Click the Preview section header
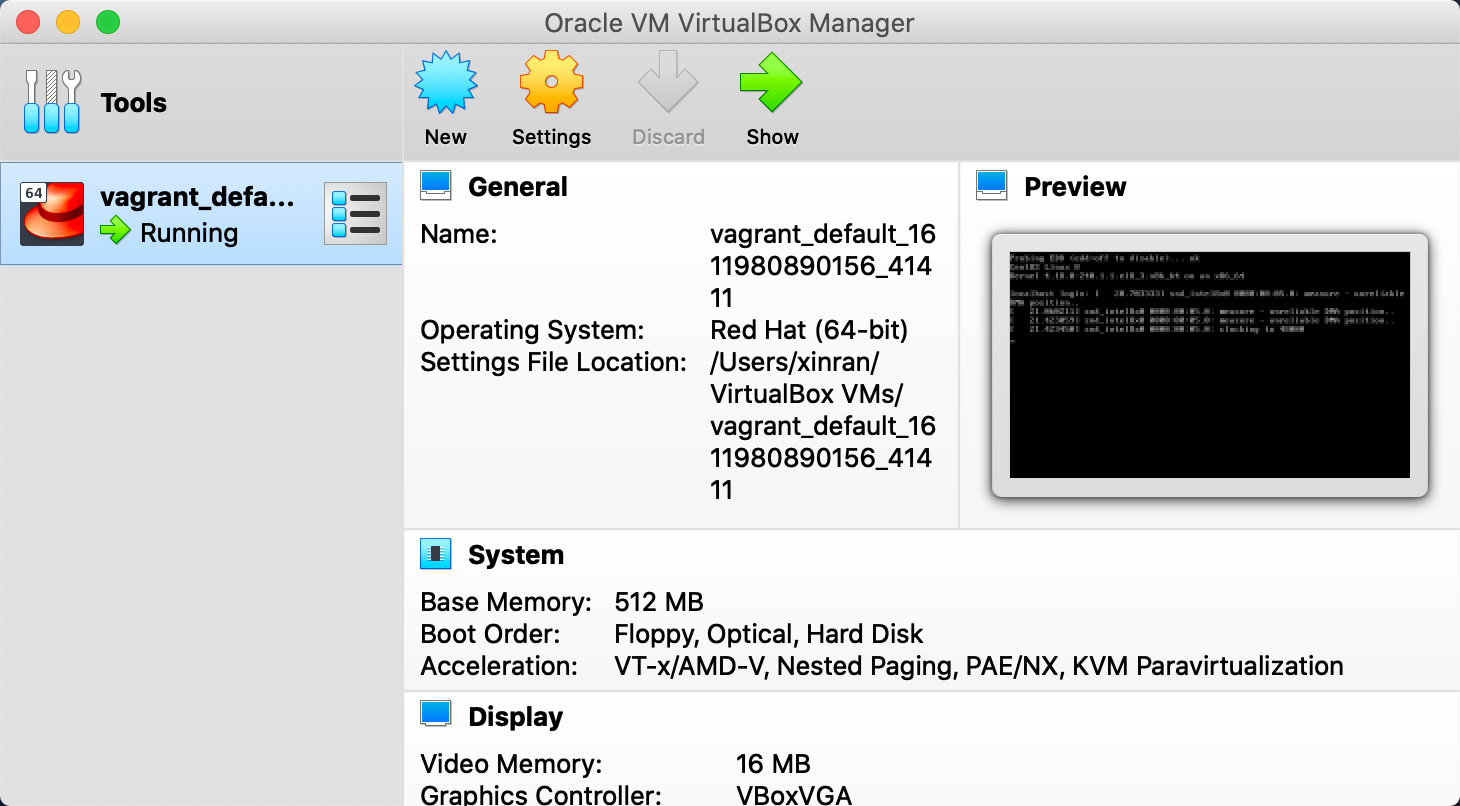 point(1075,187)
